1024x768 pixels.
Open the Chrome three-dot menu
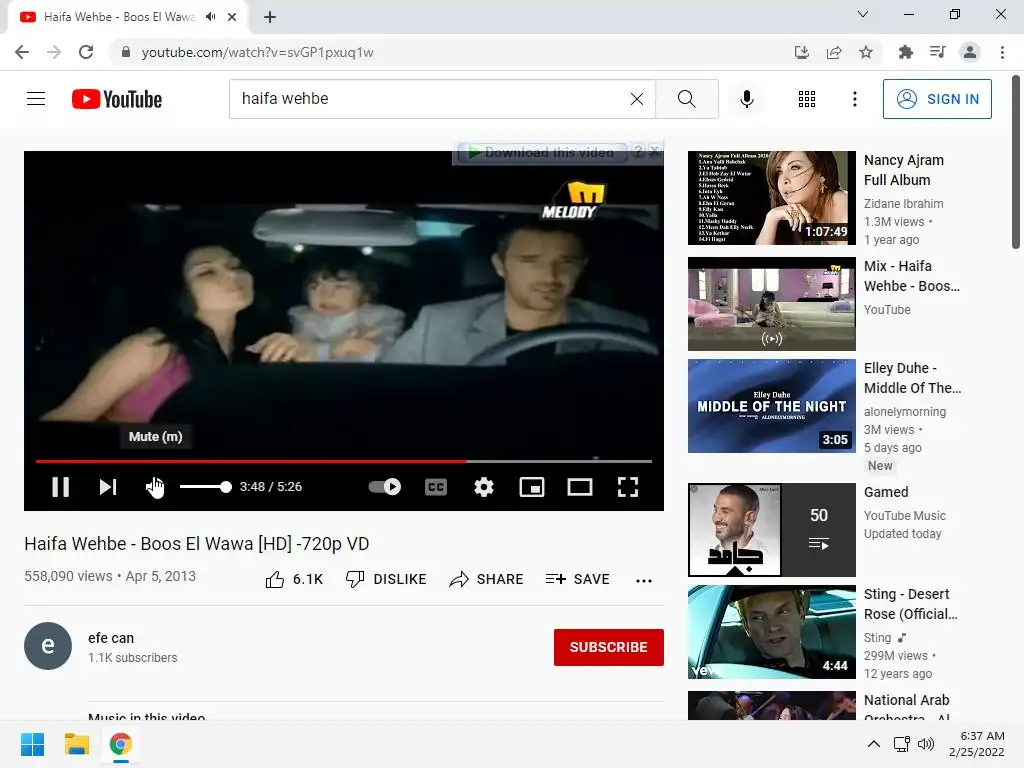tap(1002, 52)
